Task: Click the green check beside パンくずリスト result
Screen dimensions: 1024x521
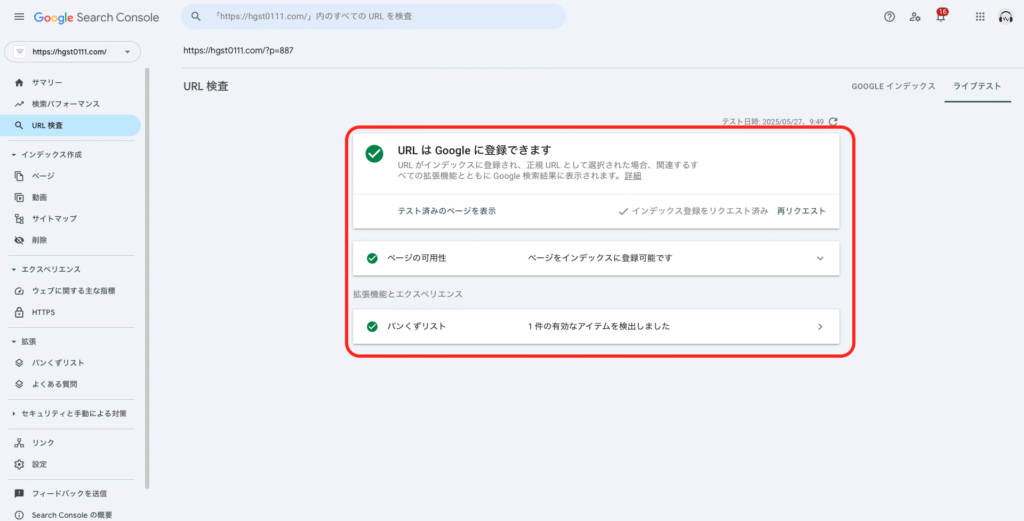Action: [372, 326]
